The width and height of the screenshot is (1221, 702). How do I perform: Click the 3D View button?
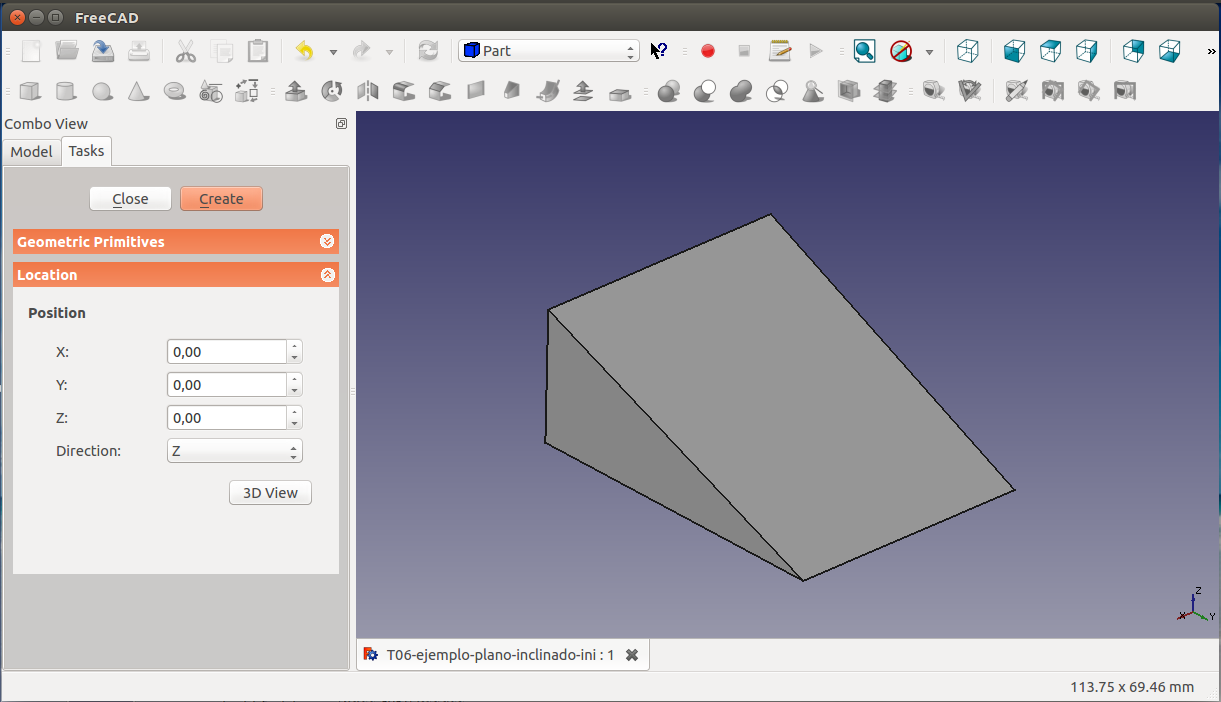pyautogui.click(x=270, y=493)
